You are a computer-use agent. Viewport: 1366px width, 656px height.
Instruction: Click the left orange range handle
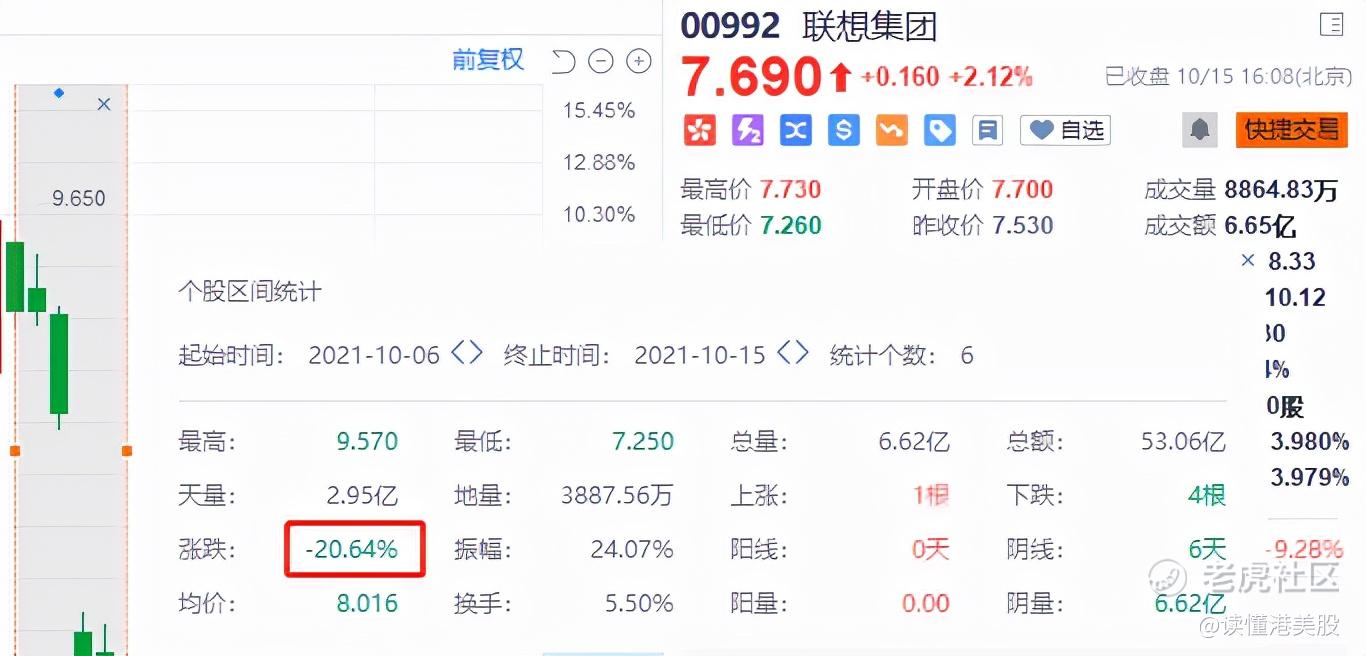click(14, 451)
